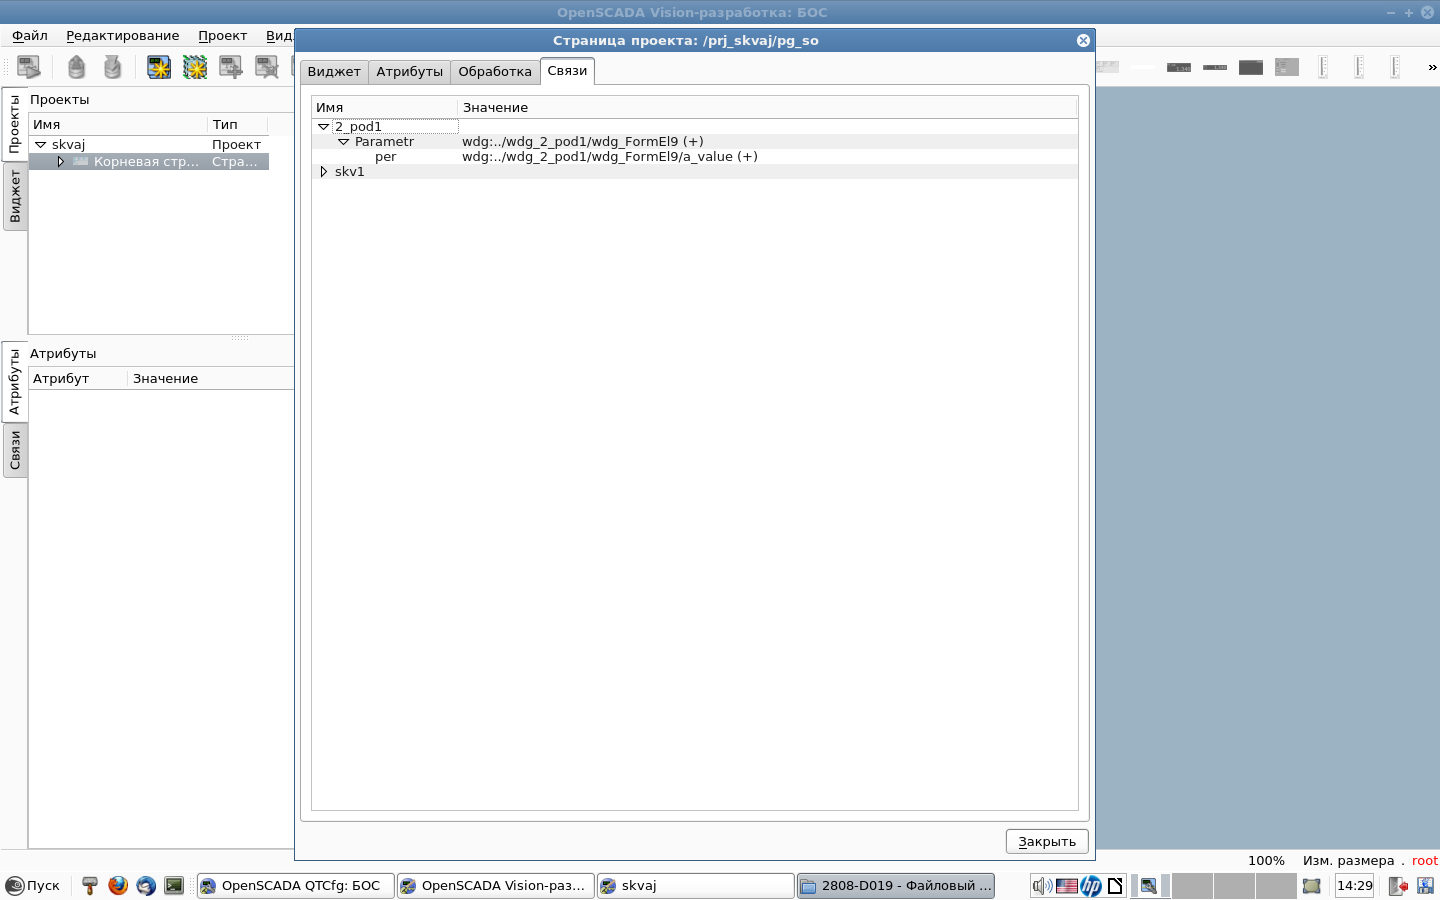The height and width of the screenshot is (900, 1440).
Task: Collapse the Parametr node
Action: pos(343,142)
